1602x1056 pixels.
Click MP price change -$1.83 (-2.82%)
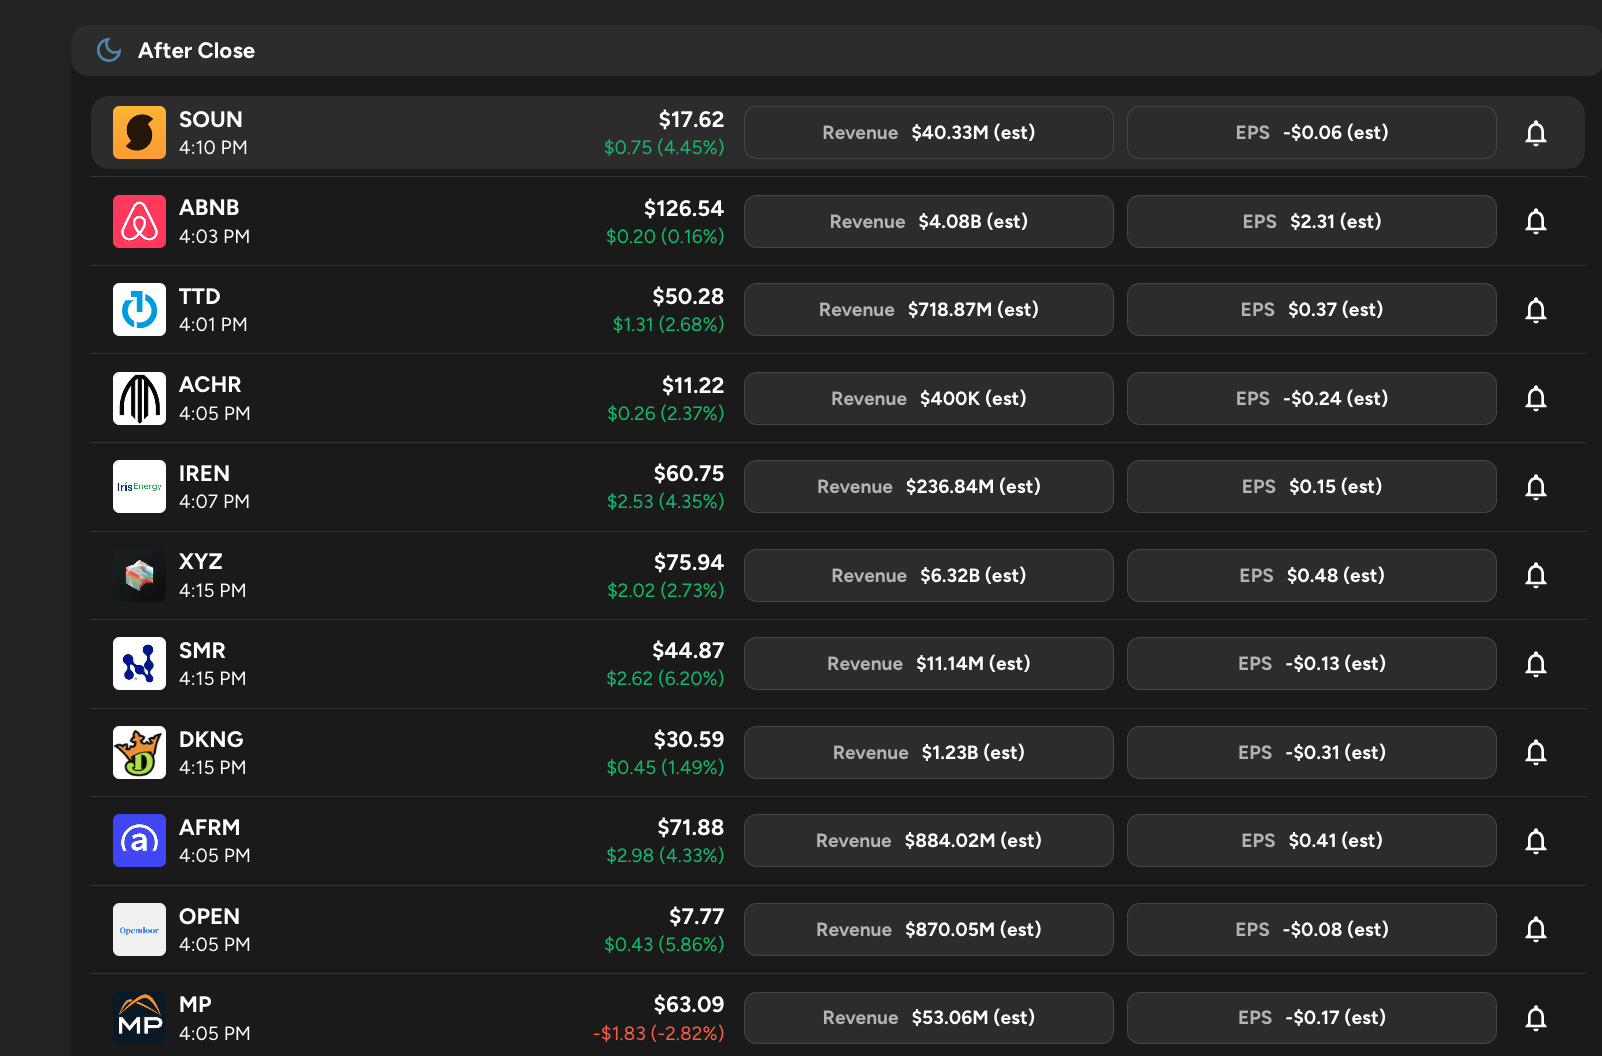[658, 1033]
